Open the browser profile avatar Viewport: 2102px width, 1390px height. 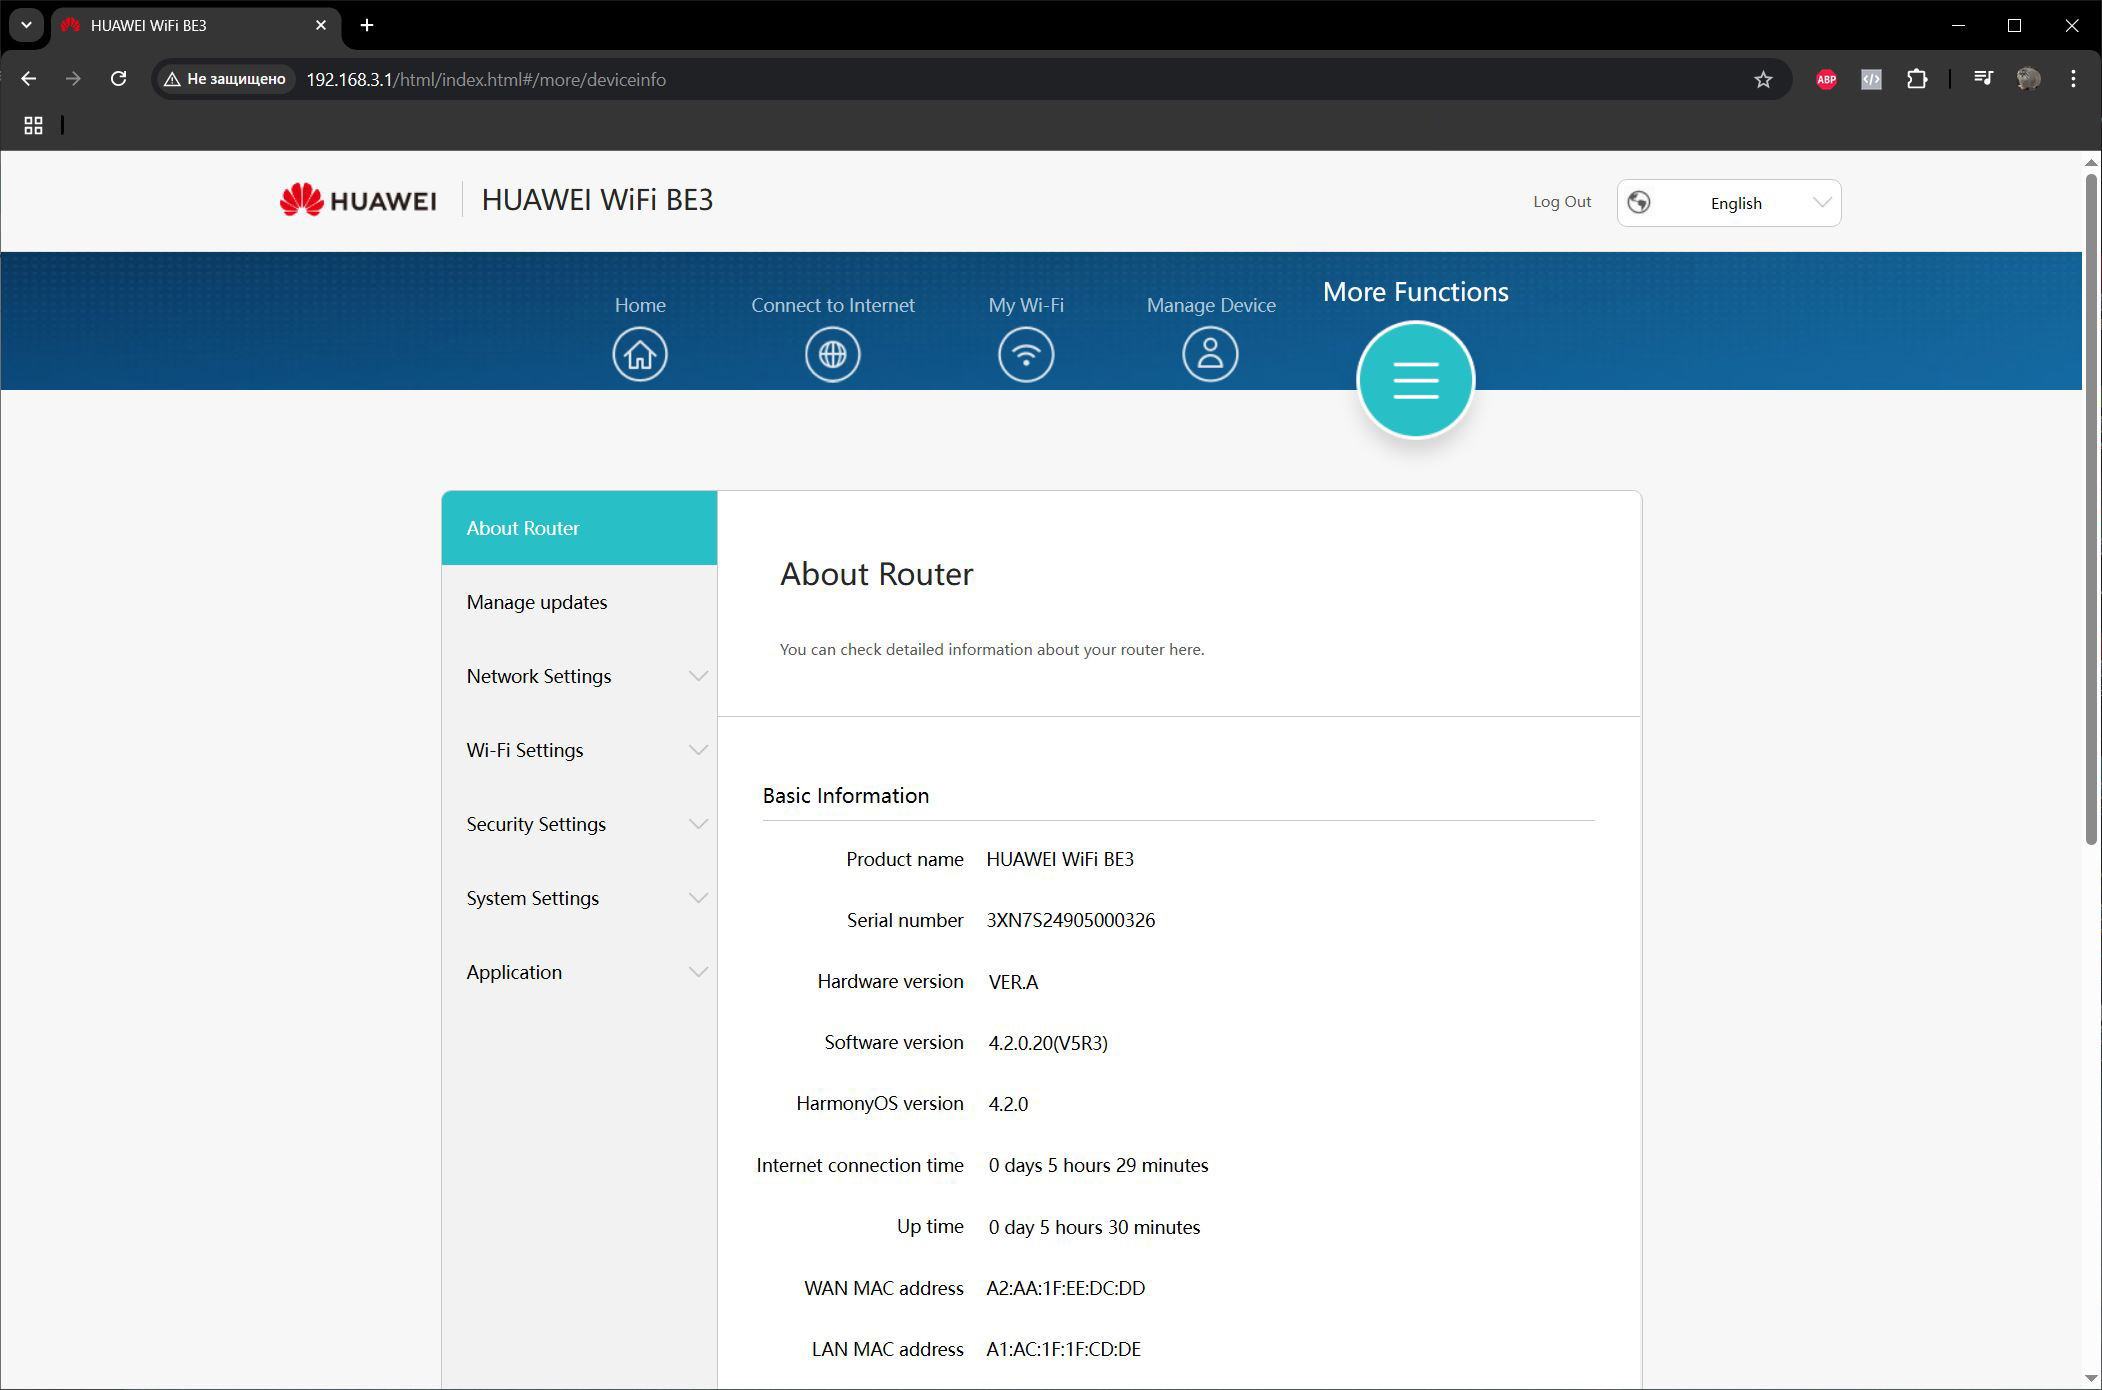(2028, 79)
